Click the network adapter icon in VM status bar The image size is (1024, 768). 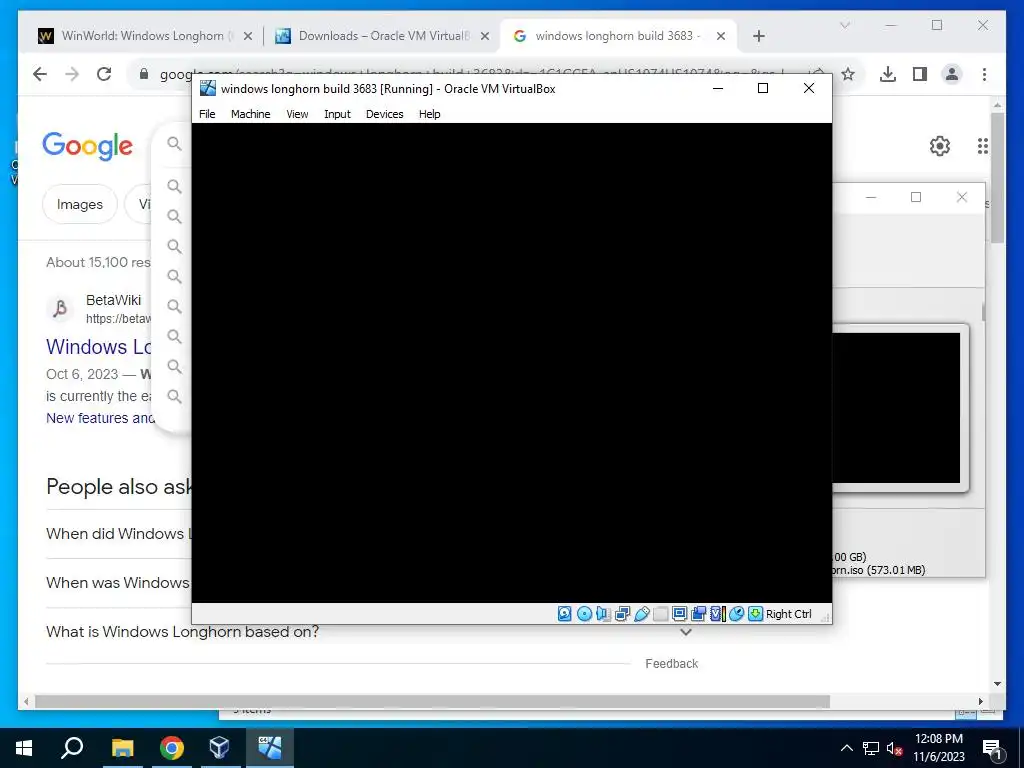coord(622,614)
